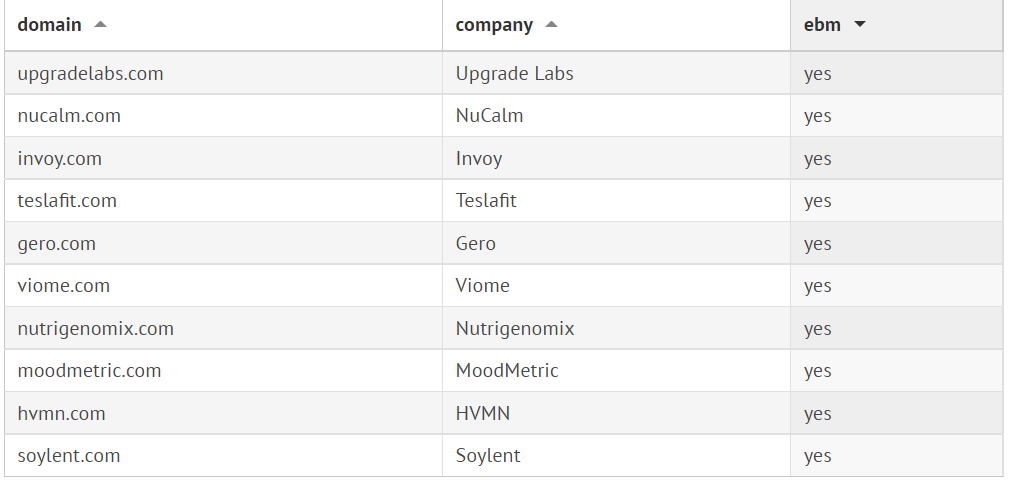Click the viome.com domain entry

pos(64,286)
